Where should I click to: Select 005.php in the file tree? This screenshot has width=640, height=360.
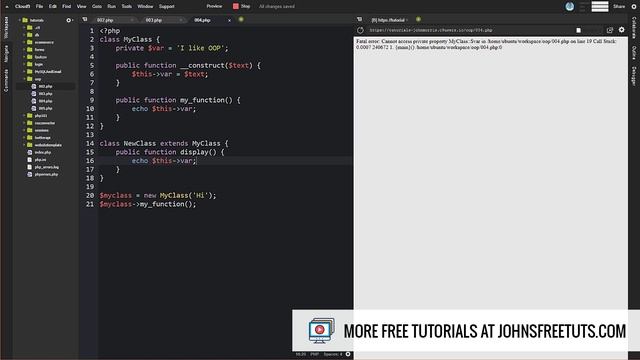(x=45, y=108)
